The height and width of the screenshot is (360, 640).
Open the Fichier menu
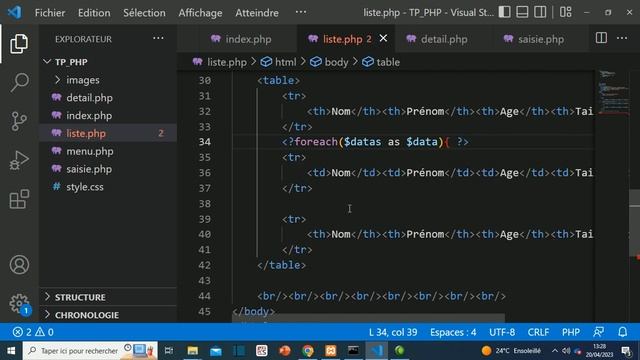pyautogui.click(x=50, y=13)
